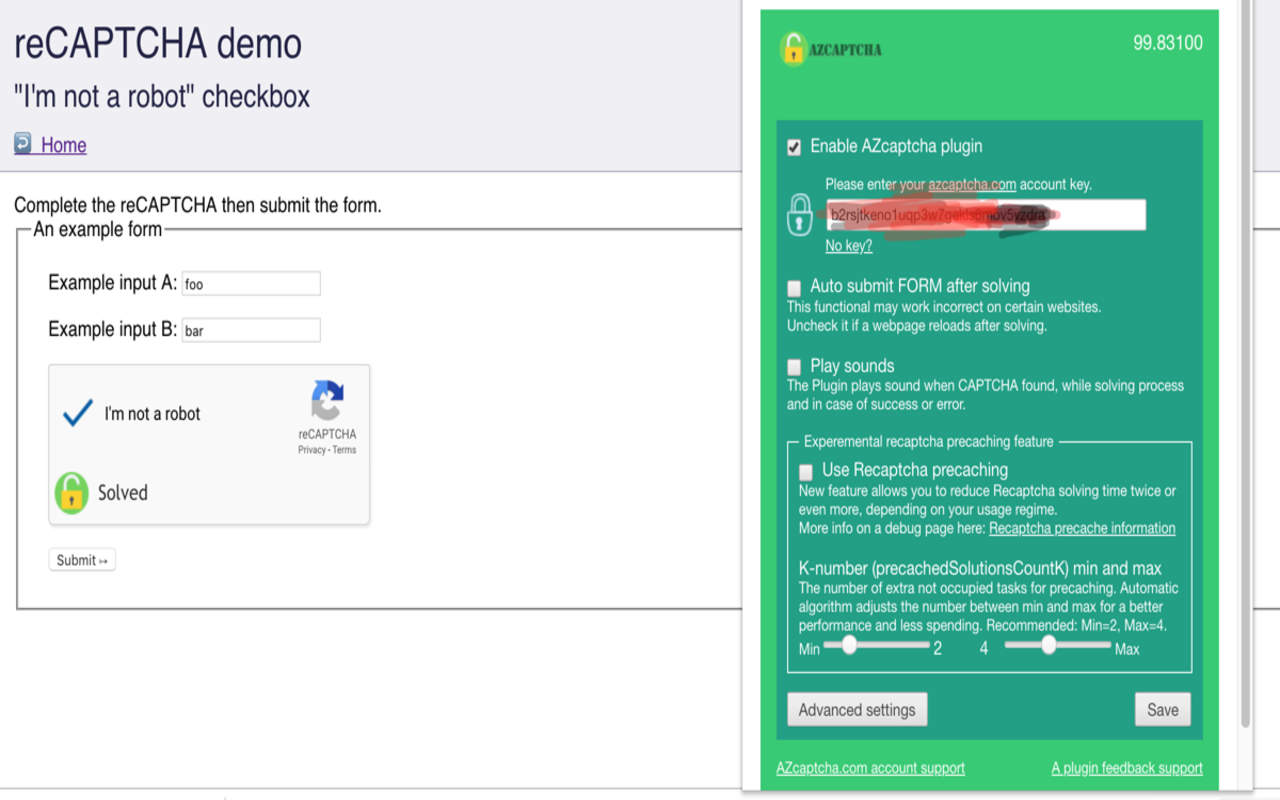
Task: Click the reCAPTCHA demo heading
Action: [158, 44]
